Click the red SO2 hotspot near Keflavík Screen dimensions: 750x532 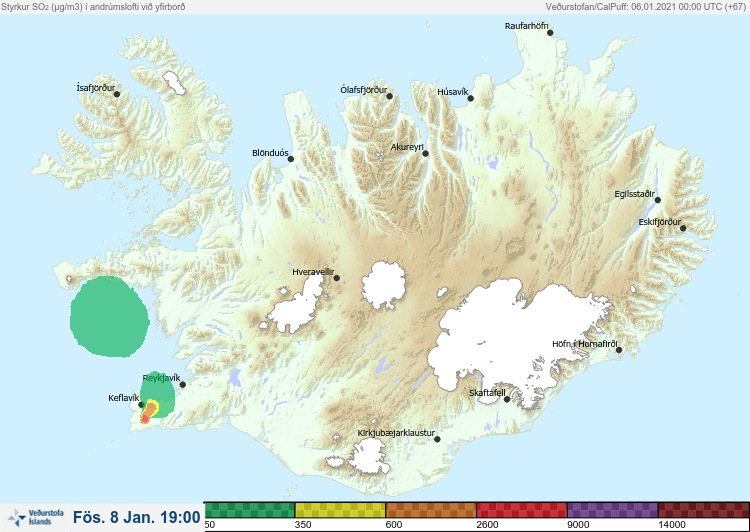(145, 419)
